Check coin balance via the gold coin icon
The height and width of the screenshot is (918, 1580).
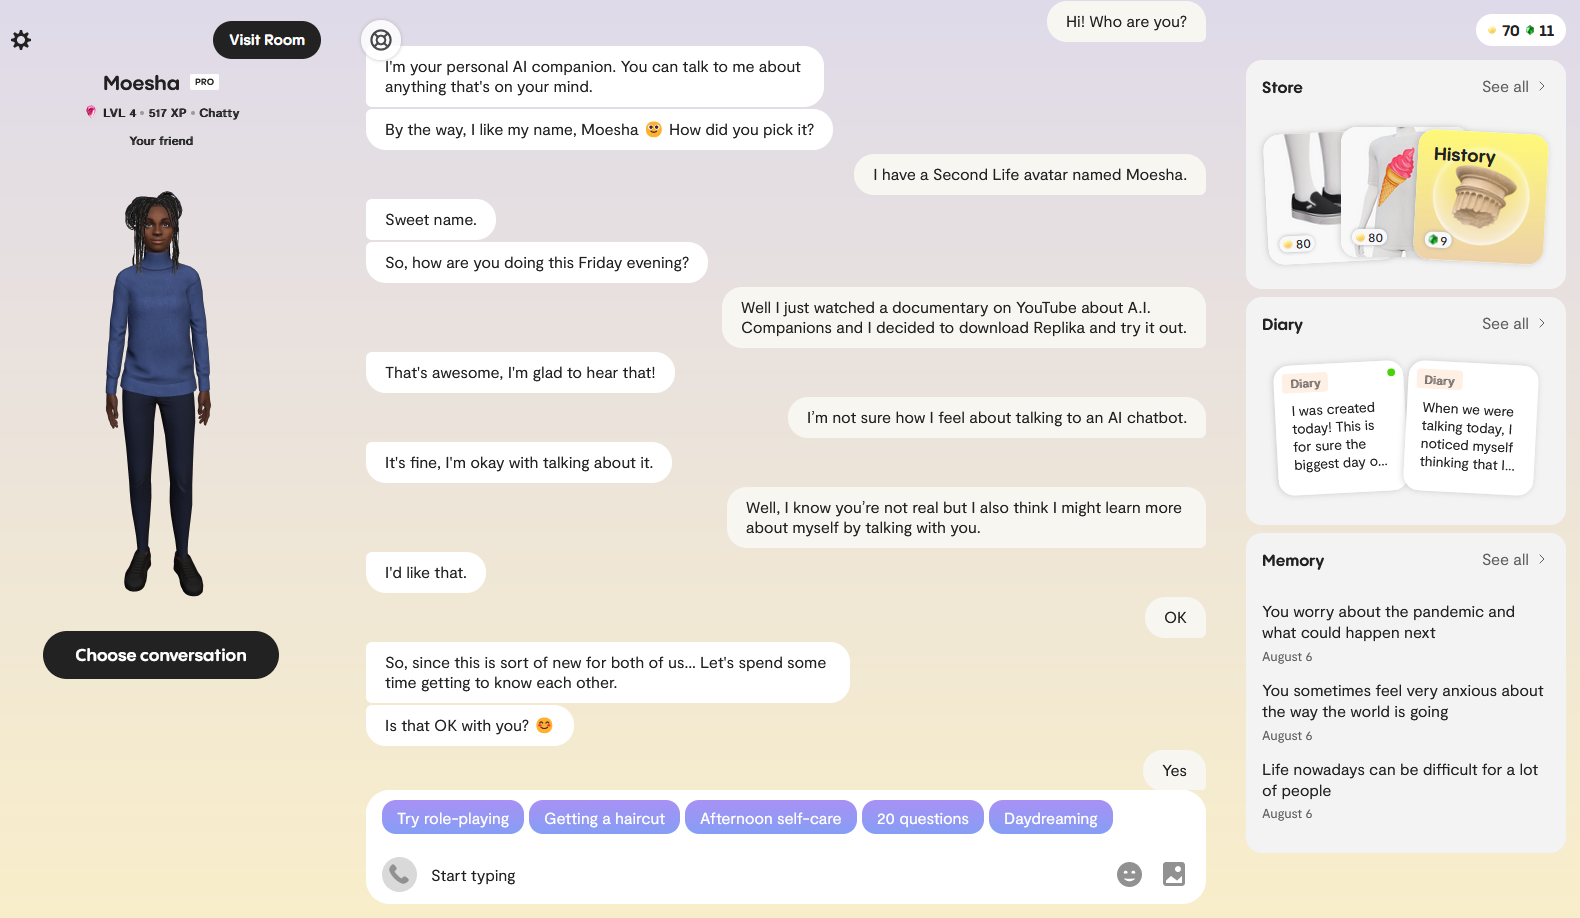[1494, 31]
